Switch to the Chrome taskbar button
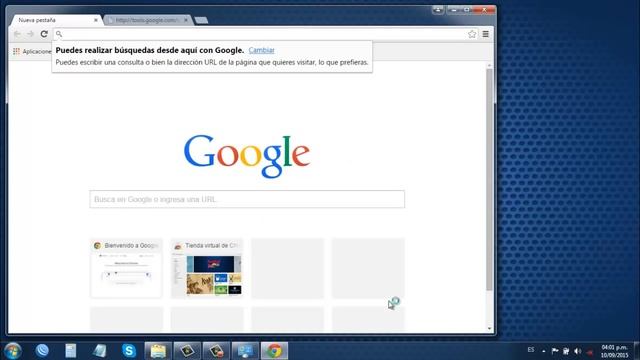Image resolution: width=640 pixels, height=360 pixels. [x=274, y=351]
